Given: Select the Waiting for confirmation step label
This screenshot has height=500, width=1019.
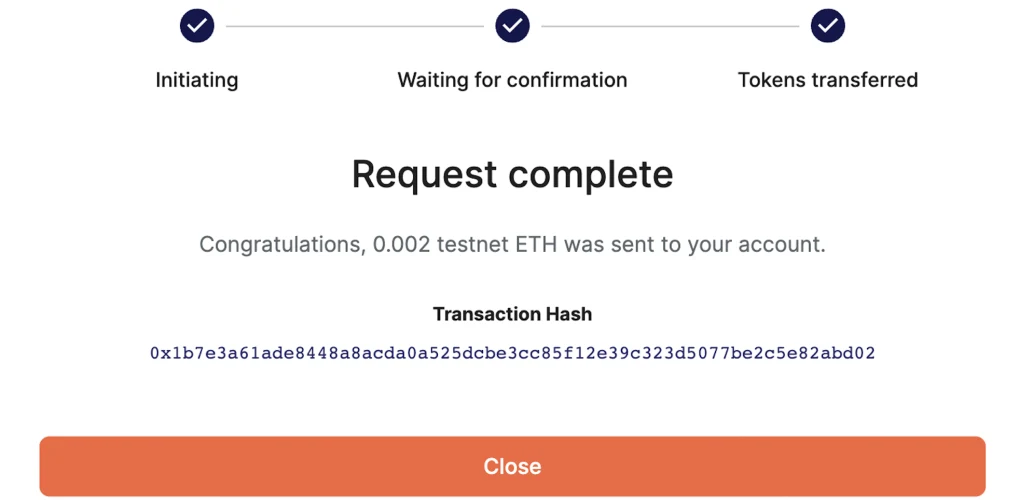Looking at the screenshot, I should (x=512, y=80).
